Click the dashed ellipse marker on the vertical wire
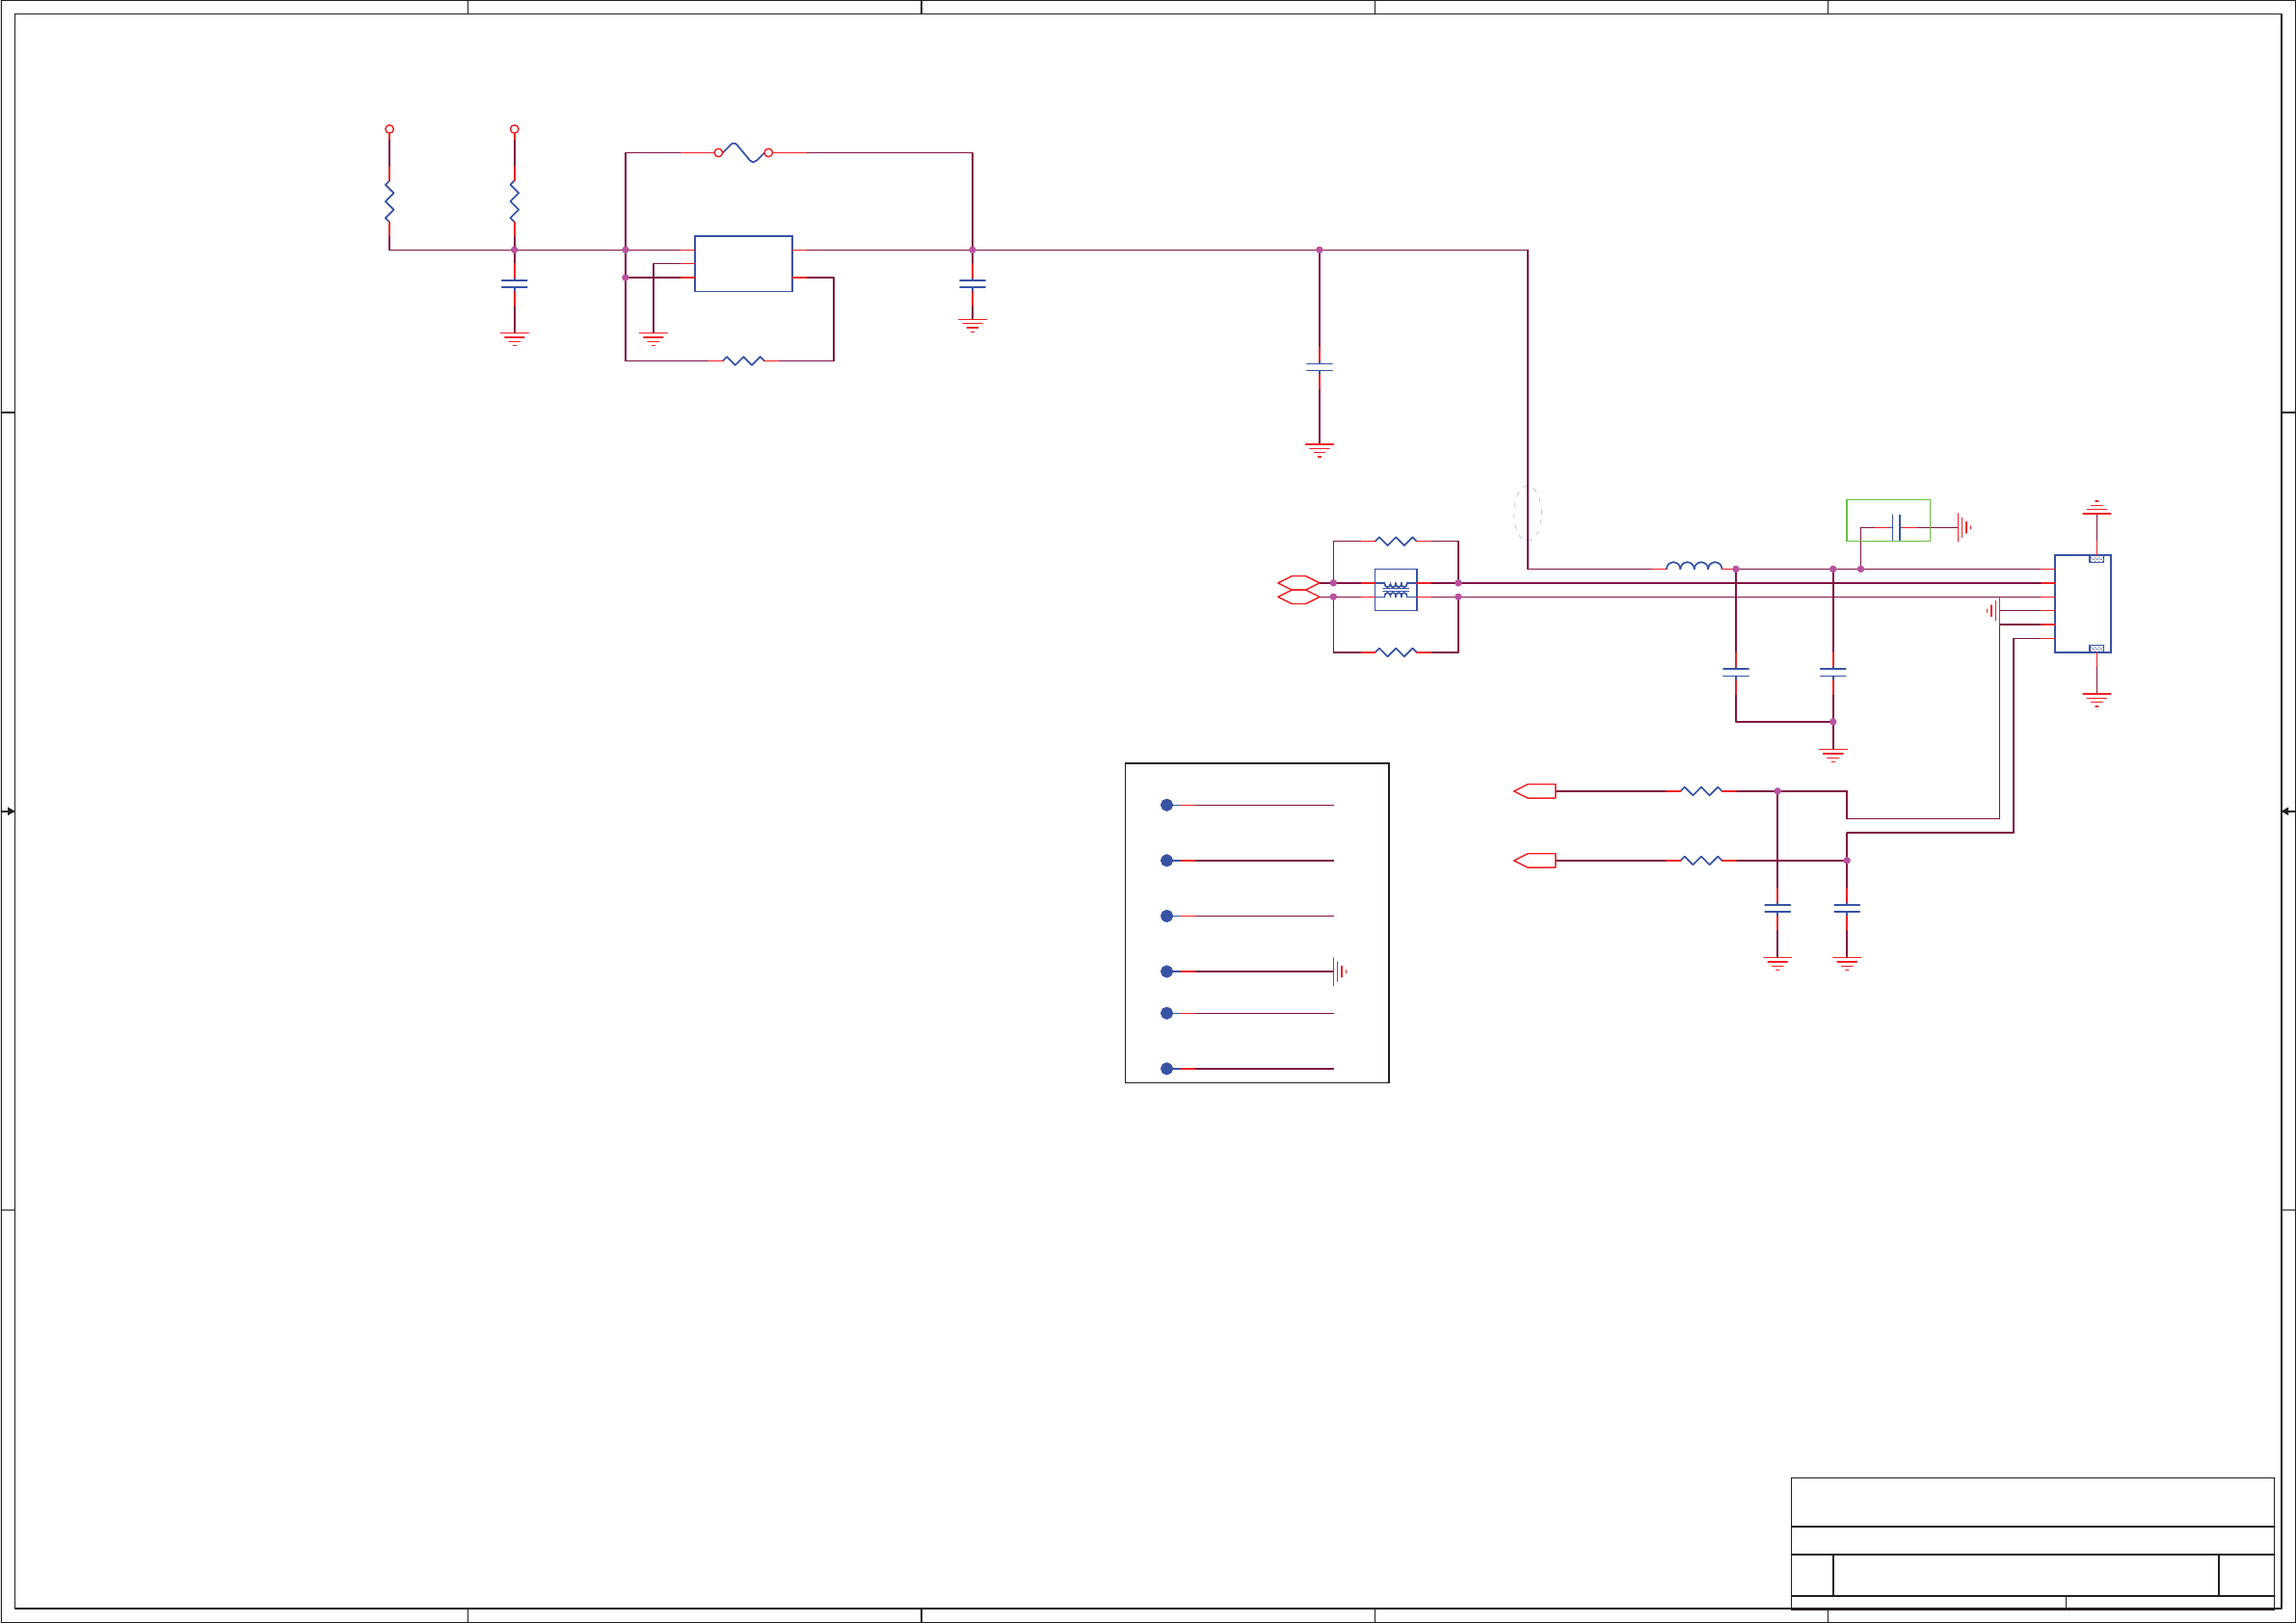Image resolution: width=2296 pixels, height=1623 pixels. pyautogui.click(x=1527, y=514)
